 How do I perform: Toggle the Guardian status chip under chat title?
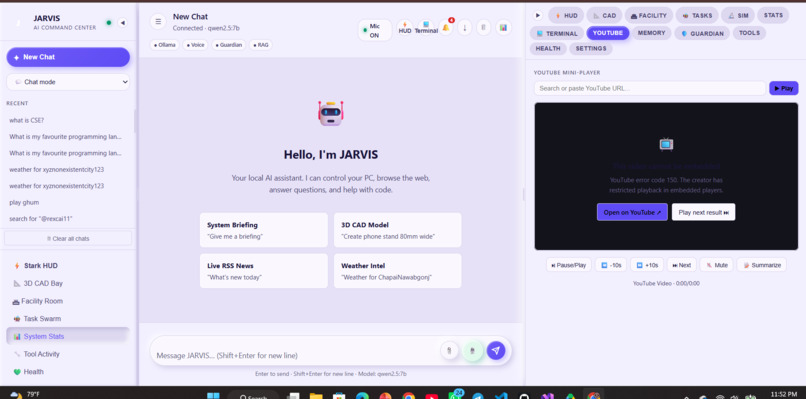pyautogui.click(x=229, y=45)
